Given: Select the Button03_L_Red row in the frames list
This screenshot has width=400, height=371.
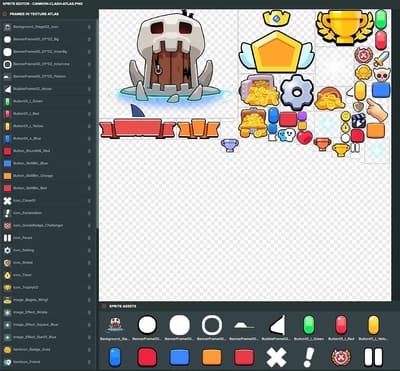Looking at the screenshot, I should click(47, 114).
